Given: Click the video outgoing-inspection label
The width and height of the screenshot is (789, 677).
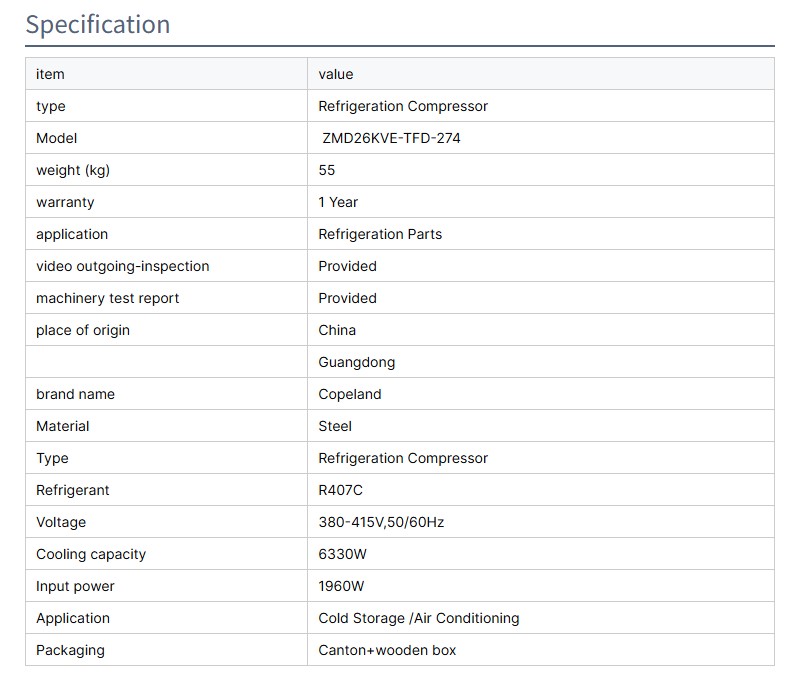Looking at the screenshot, I should [x=123, y=266].
